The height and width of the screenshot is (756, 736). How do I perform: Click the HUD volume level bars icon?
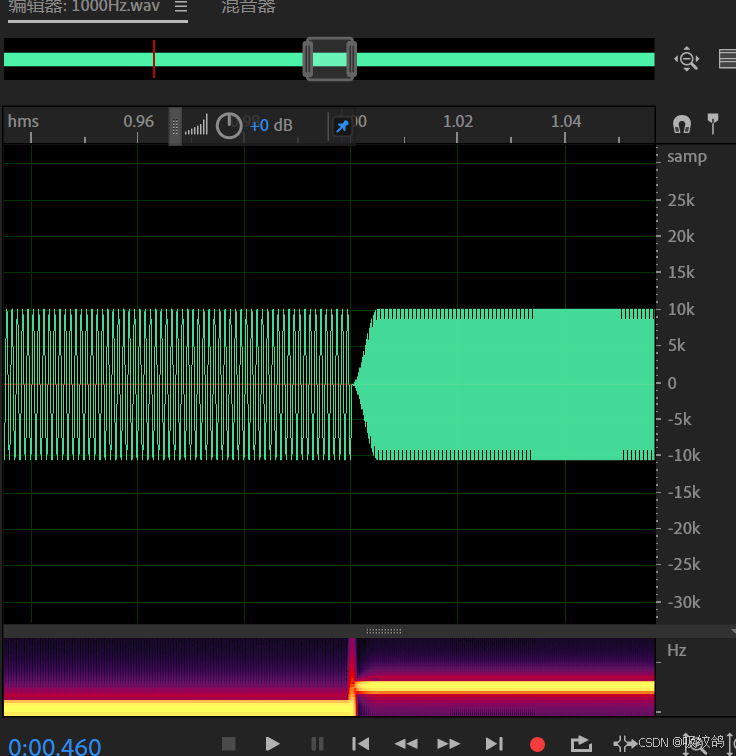click(x=196, y=124)
